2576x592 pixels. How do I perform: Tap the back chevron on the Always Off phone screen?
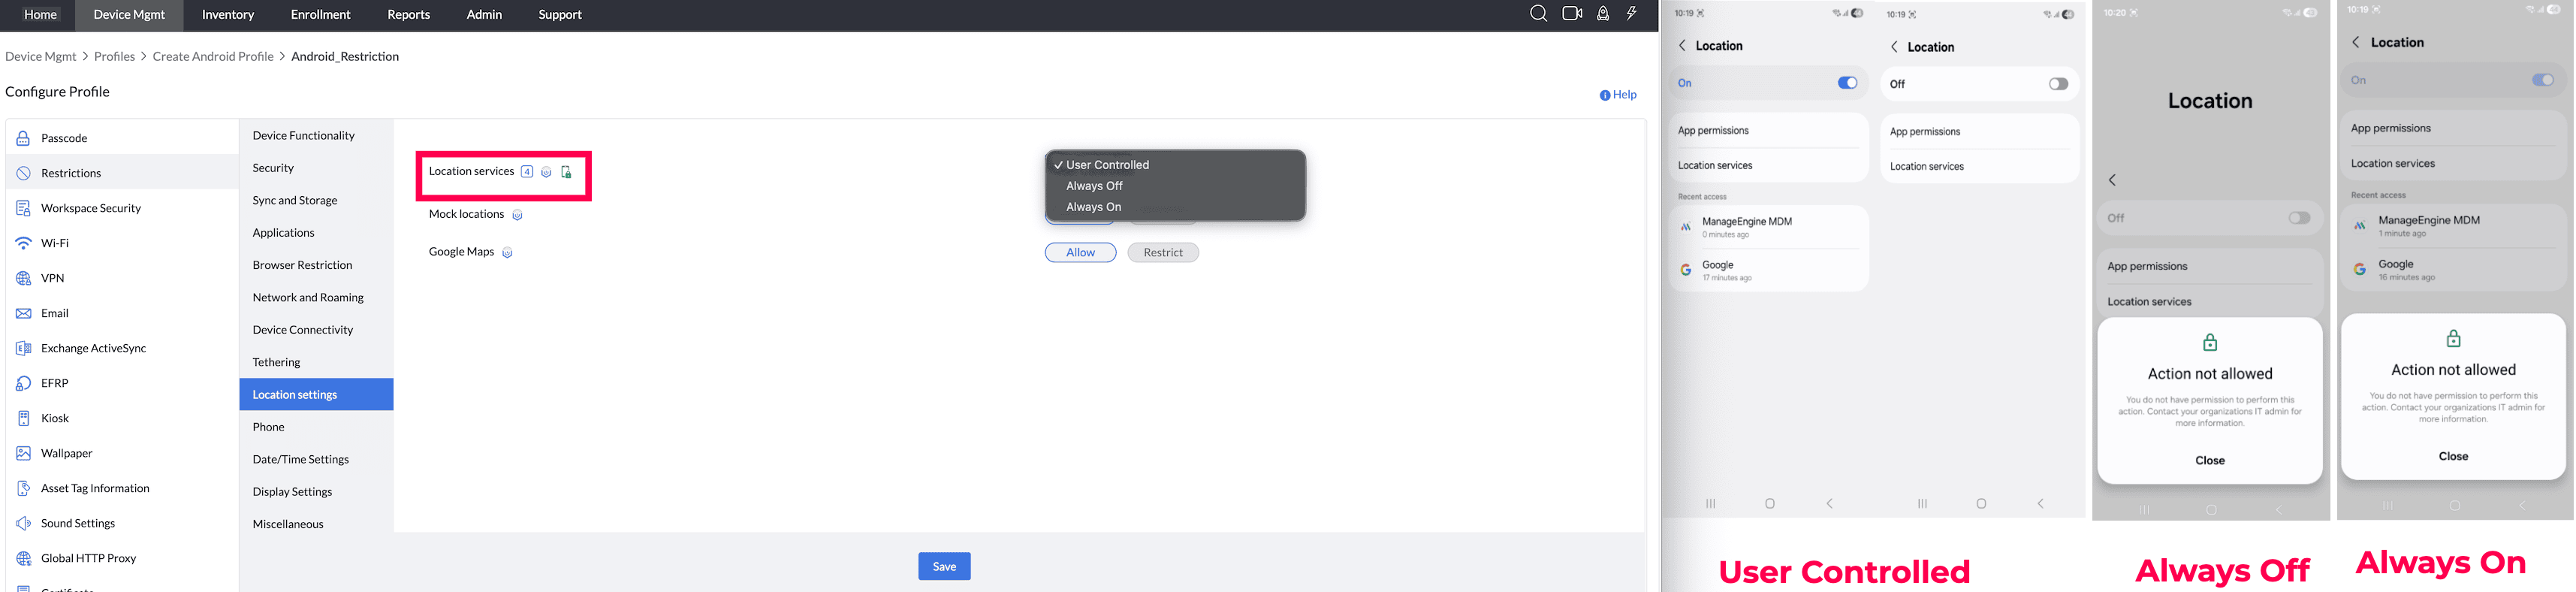pyautogui.click(x=2112, y=180)
